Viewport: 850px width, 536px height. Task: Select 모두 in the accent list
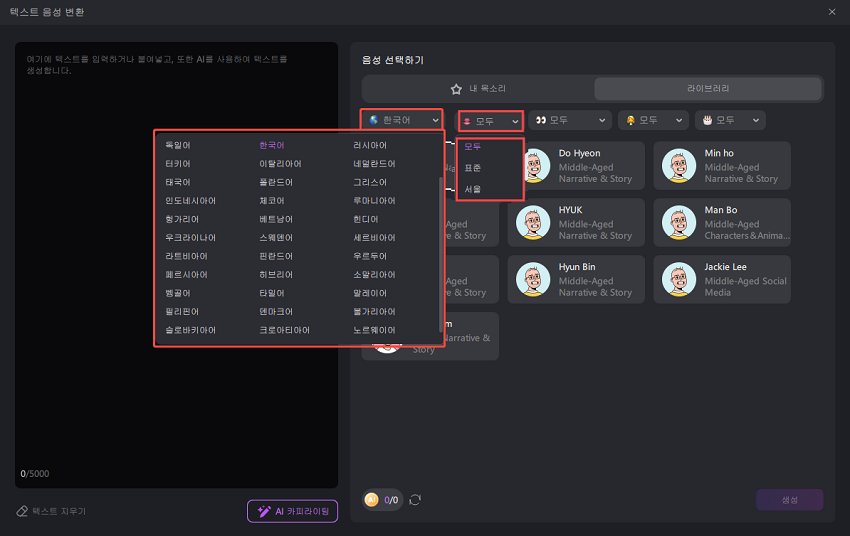click(x=473, y=146)
